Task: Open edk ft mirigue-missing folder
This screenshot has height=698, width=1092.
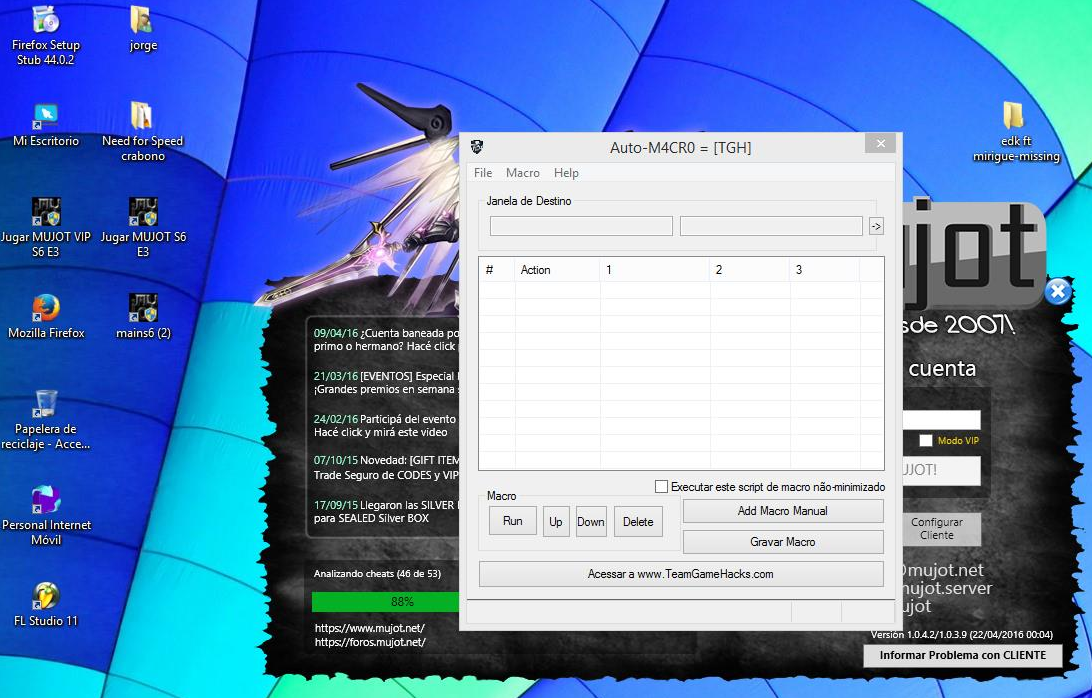Action: (1014, 117)
